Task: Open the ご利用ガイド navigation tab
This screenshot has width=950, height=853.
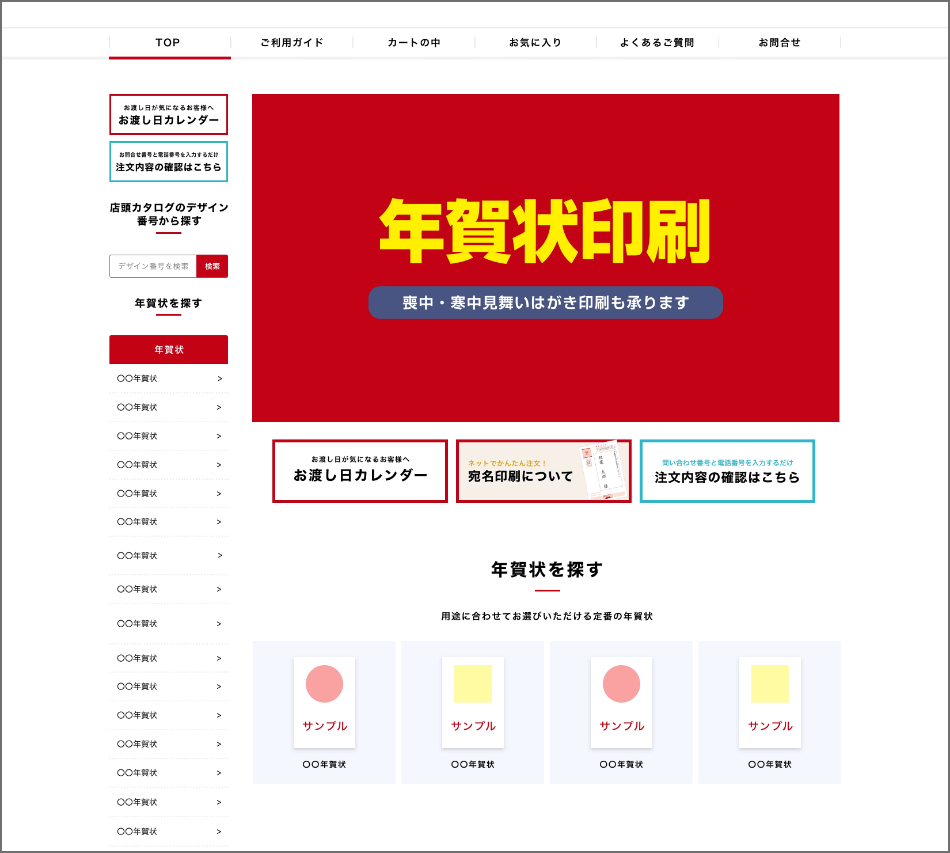Action: 291,43
